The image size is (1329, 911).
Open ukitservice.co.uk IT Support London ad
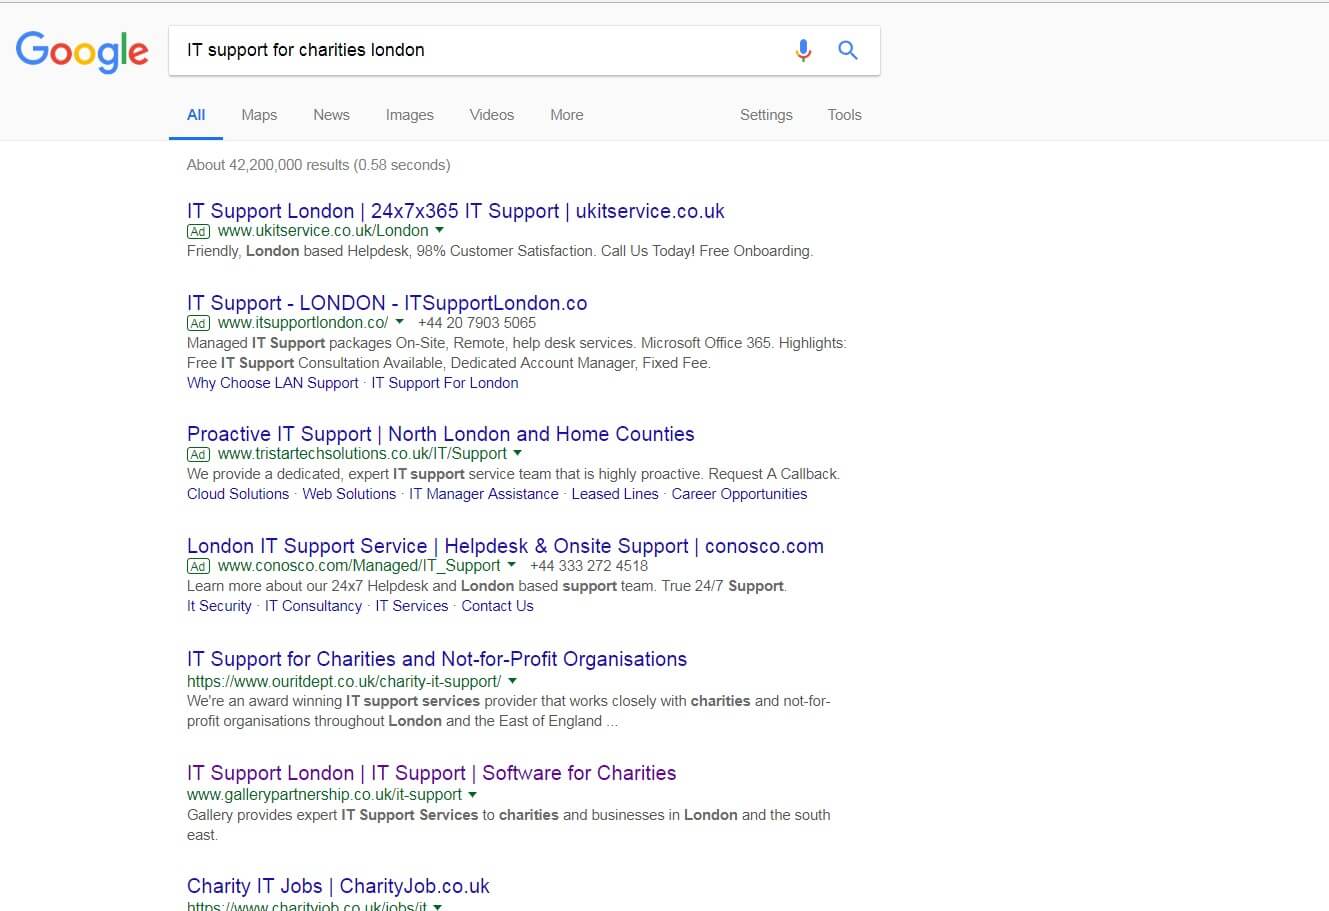tap(456, 211)
